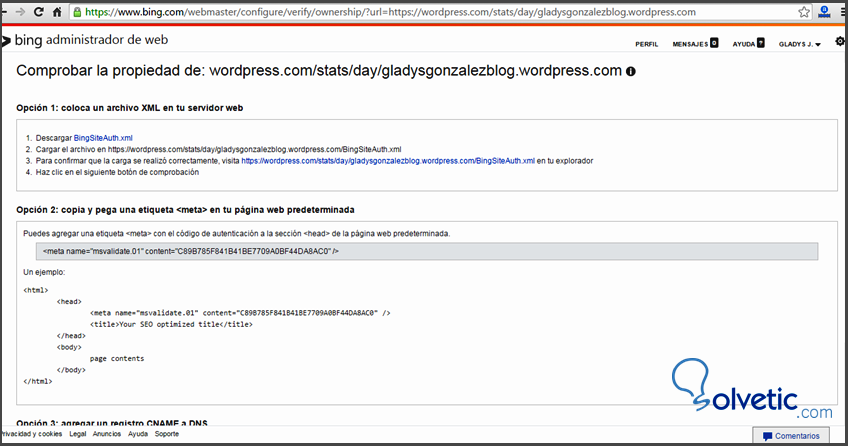Expand the GLADYS J. account dropdown
Viewport: 848px width, 446px height.
pos(800,44)
